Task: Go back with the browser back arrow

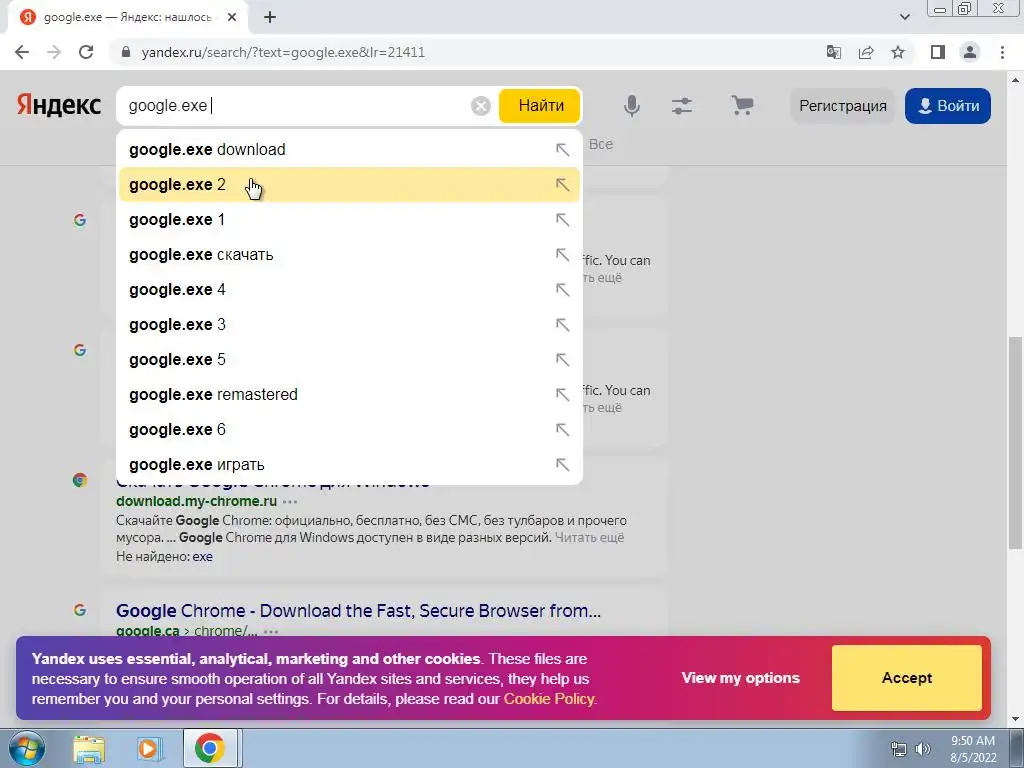Action: pyautogui.click(x=22, y=52)
